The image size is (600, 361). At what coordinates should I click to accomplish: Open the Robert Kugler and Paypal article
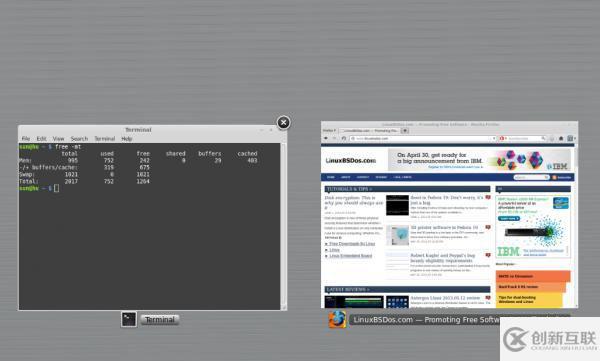coord(443,258)
